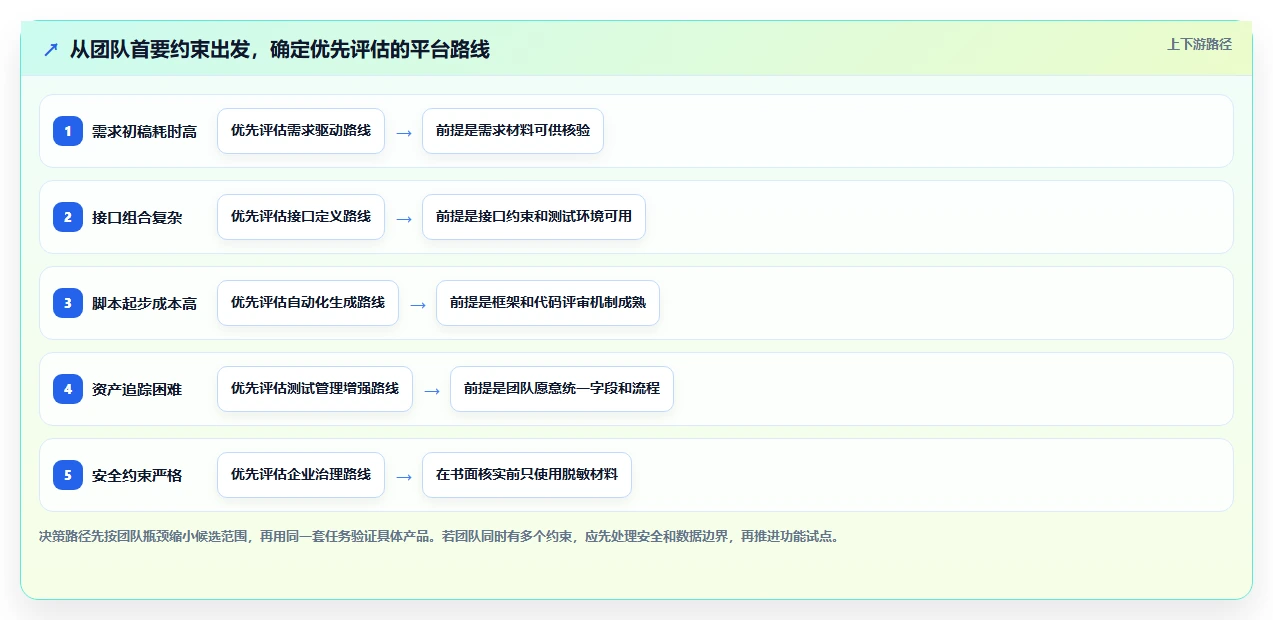Click the 优先评估企业治理路线 chip
The height and width of the screenshot is (620, 1273).
click(x=301, y=475)
